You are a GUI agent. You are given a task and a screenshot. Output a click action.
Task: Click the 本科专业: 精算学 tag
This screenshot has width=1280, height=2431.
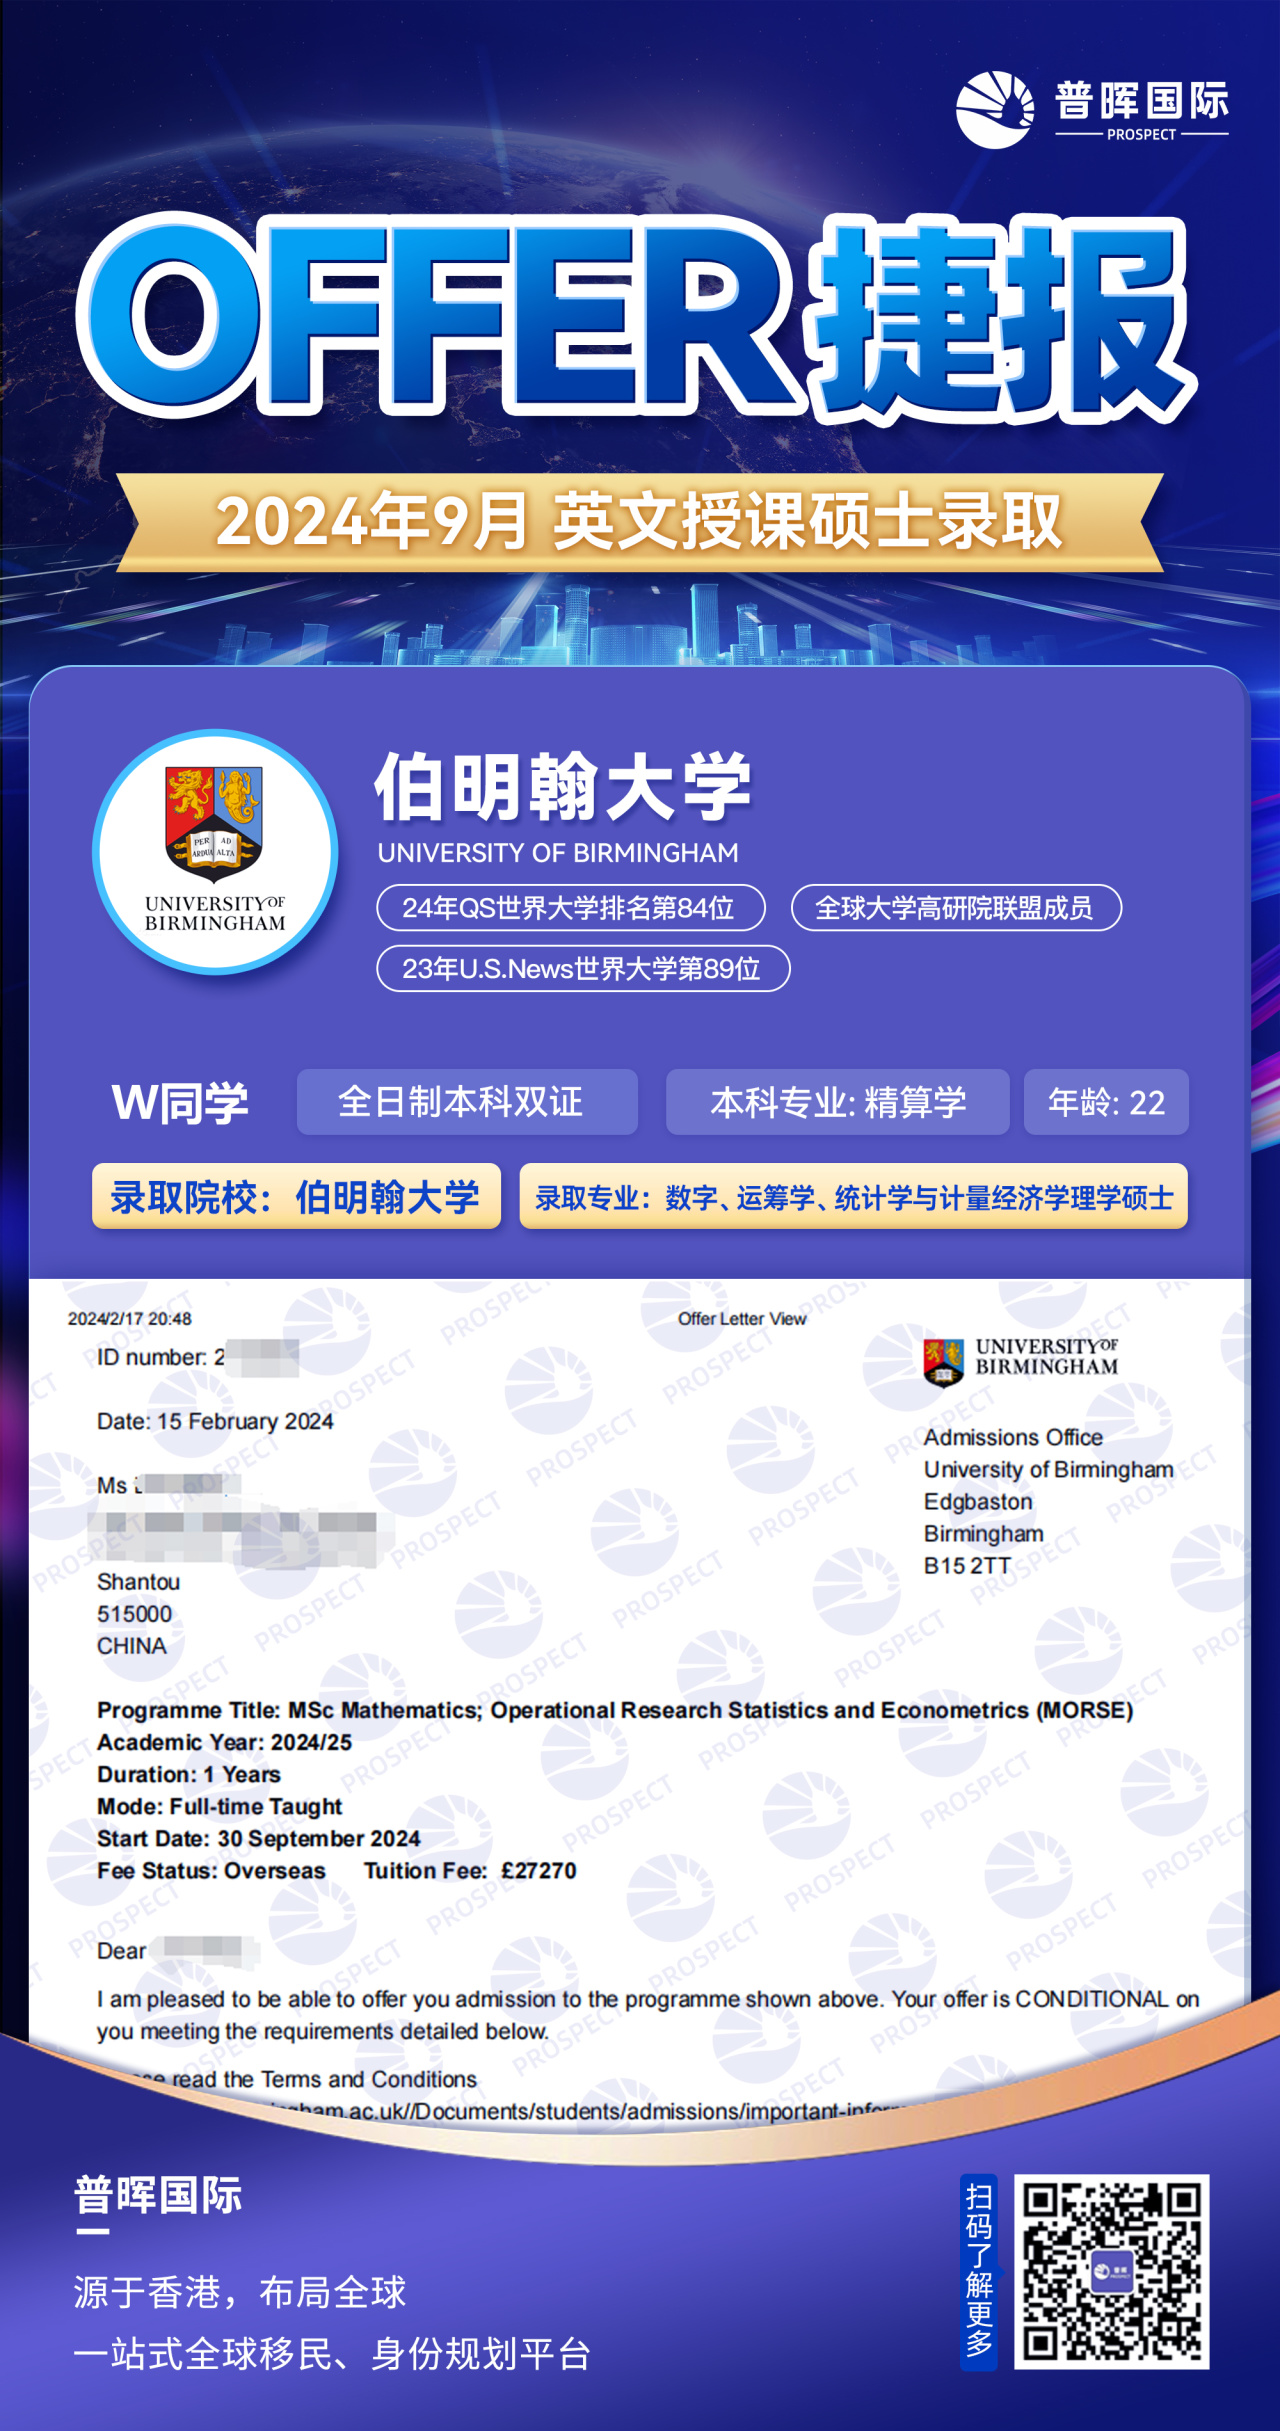838,1102
